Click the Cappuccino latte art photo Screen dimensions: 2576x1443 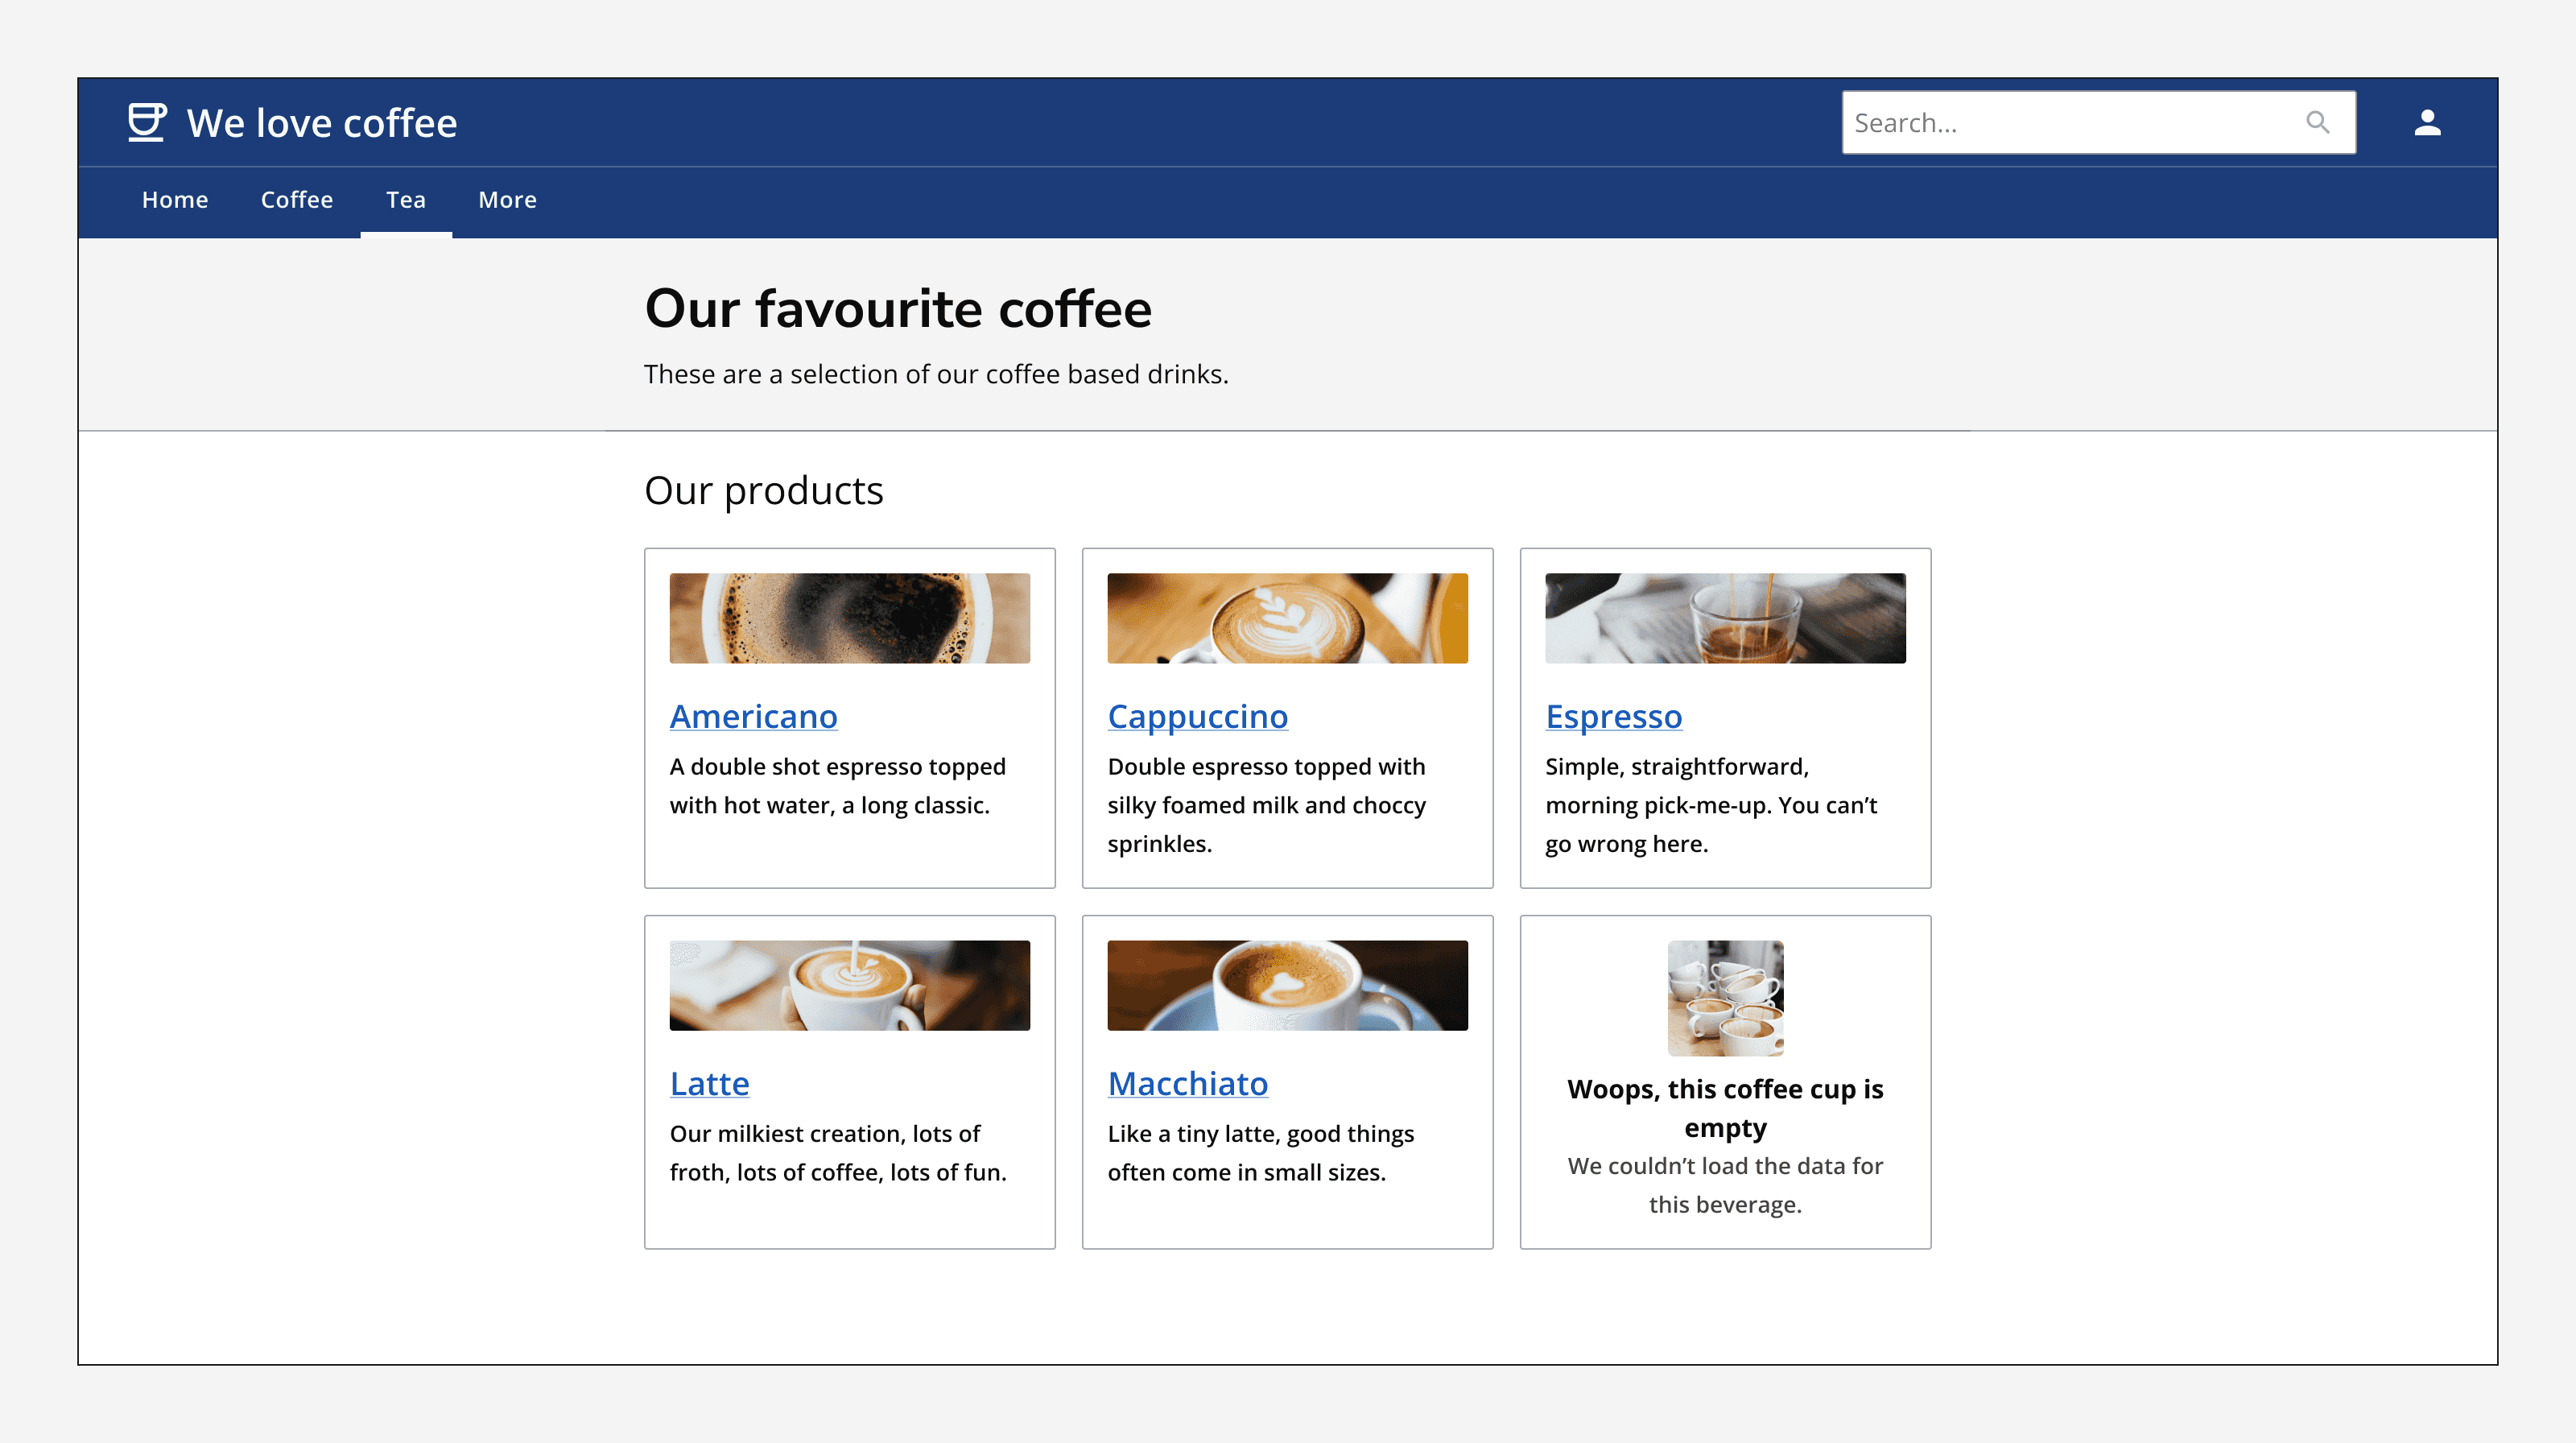click(x=1287, y=617)
